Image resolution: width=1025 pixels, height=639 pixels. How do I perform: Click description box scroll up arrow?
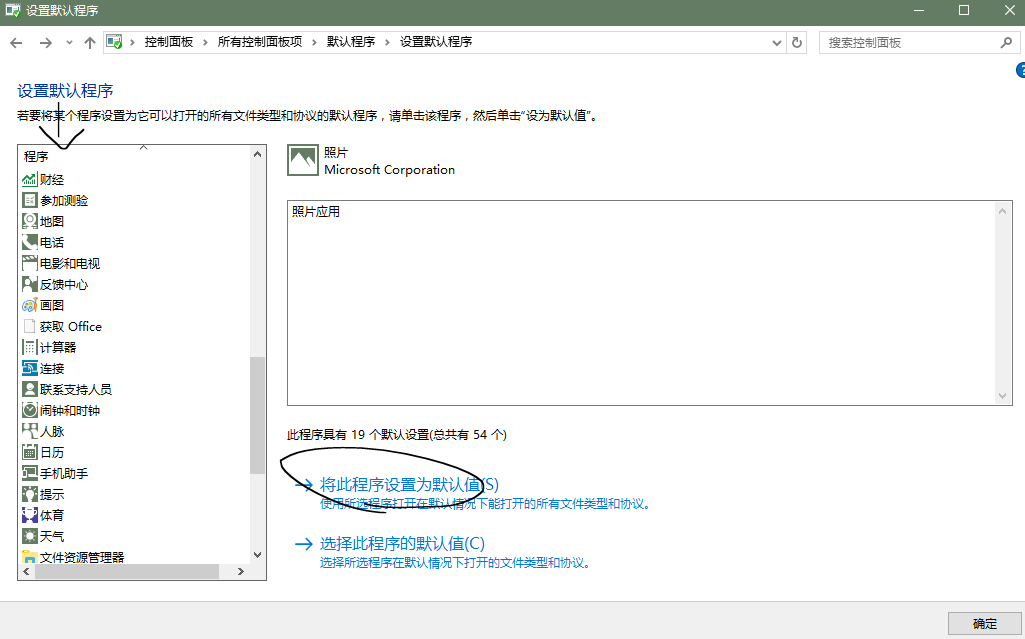pos(1003,211)
